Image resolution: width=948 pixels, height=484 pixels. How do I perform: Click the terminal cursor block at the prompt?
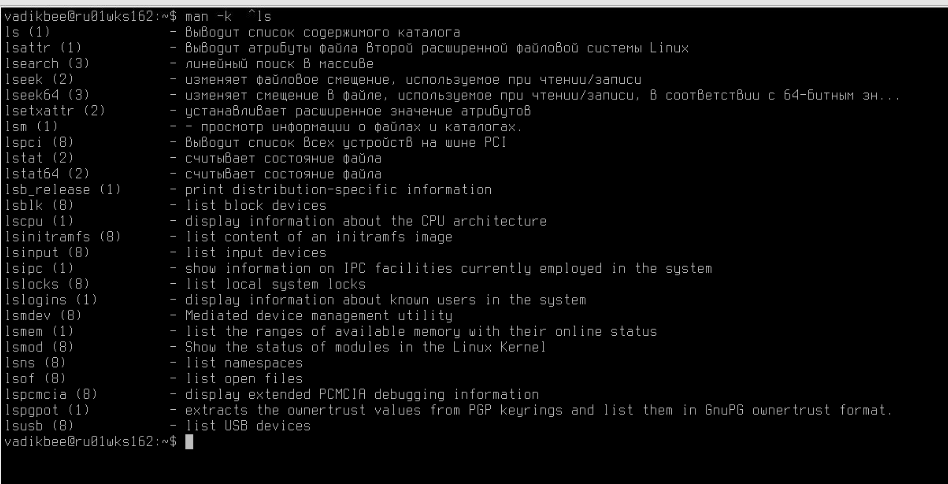189,442
